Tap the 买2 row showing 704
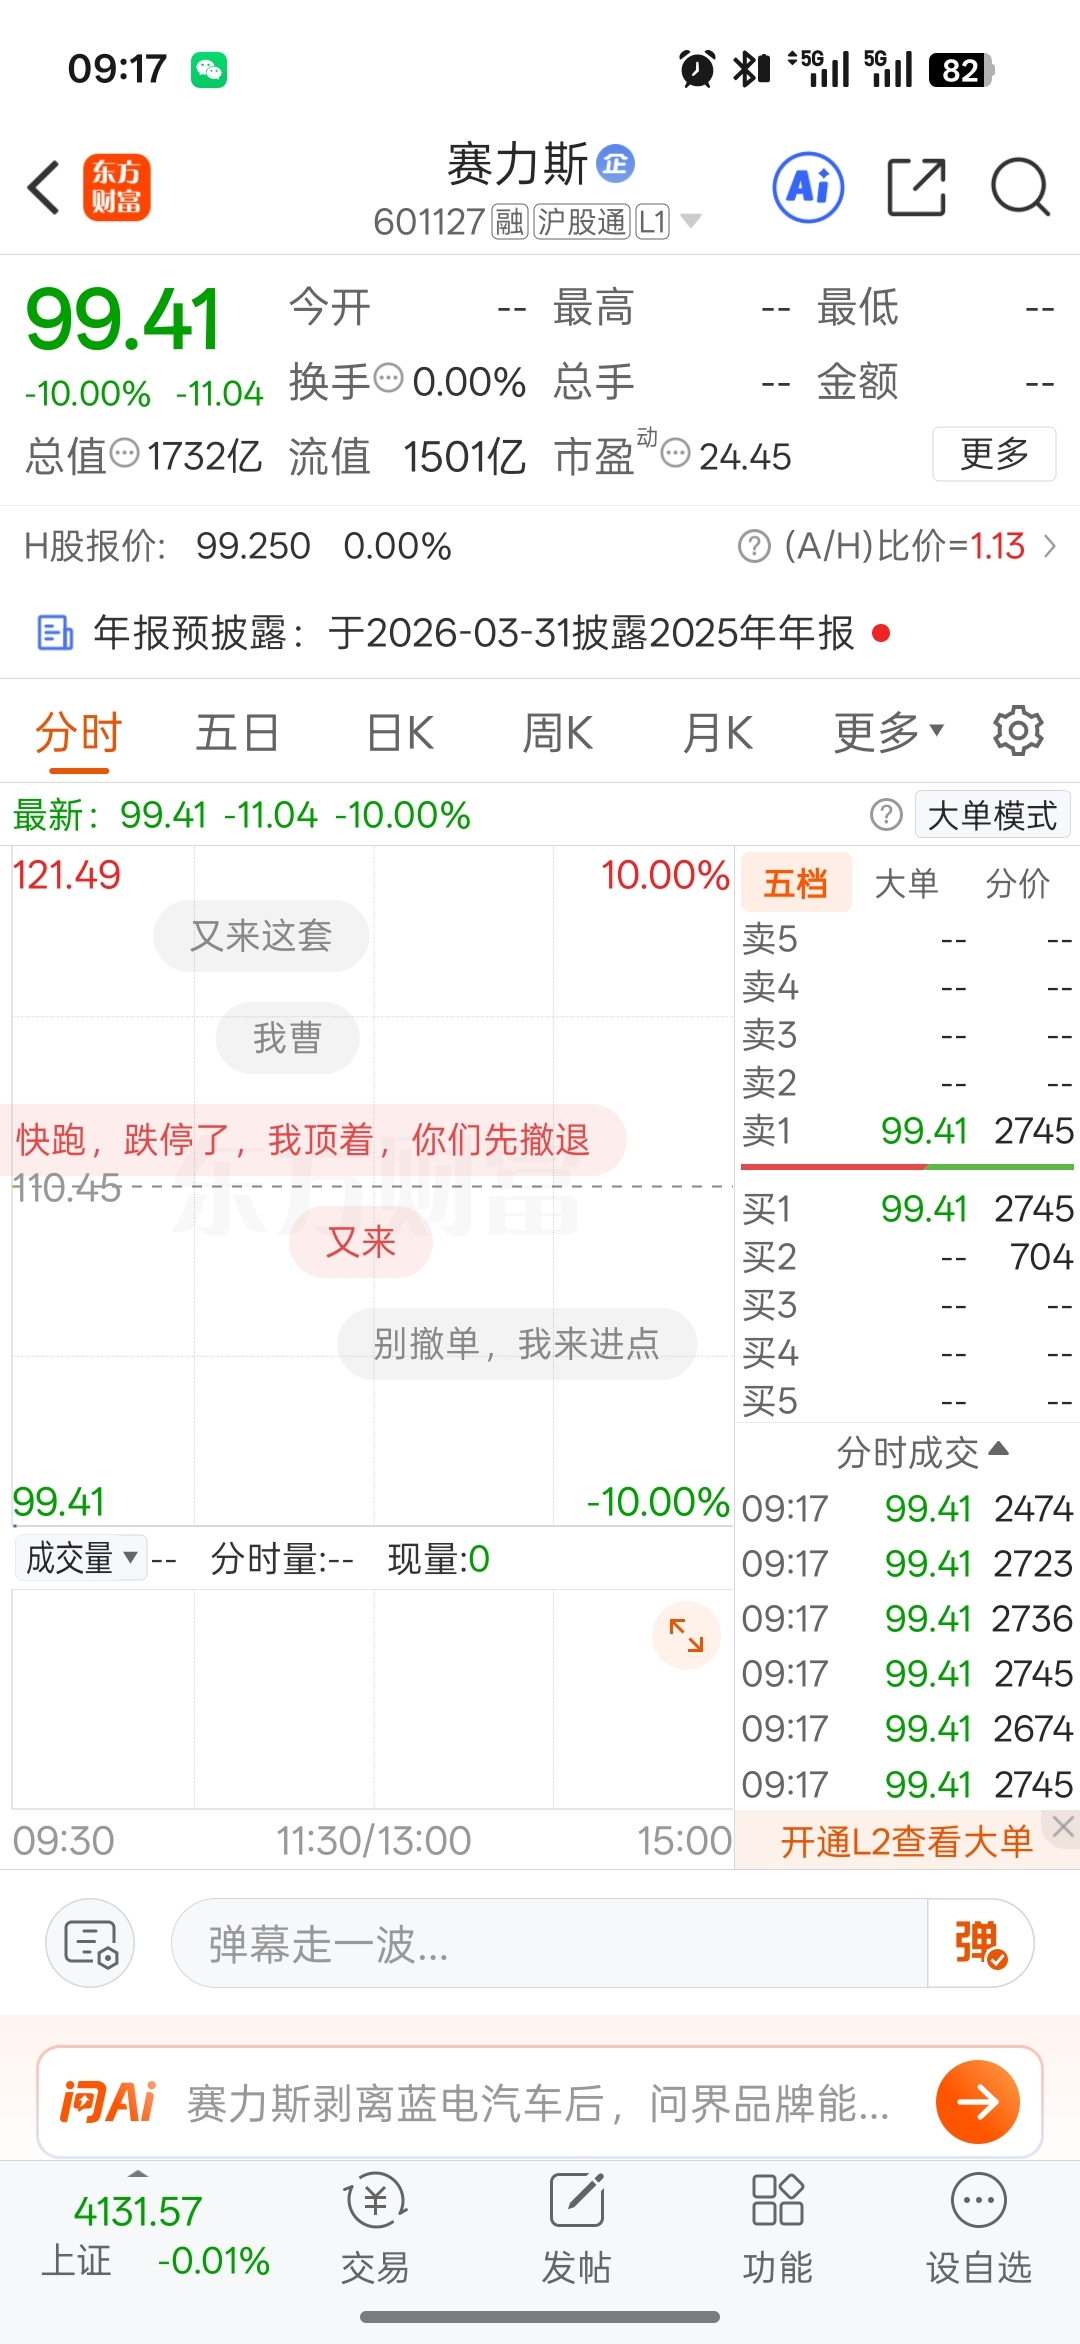This screenshot has width=1080, height=2344. [x=908, y=1257]
